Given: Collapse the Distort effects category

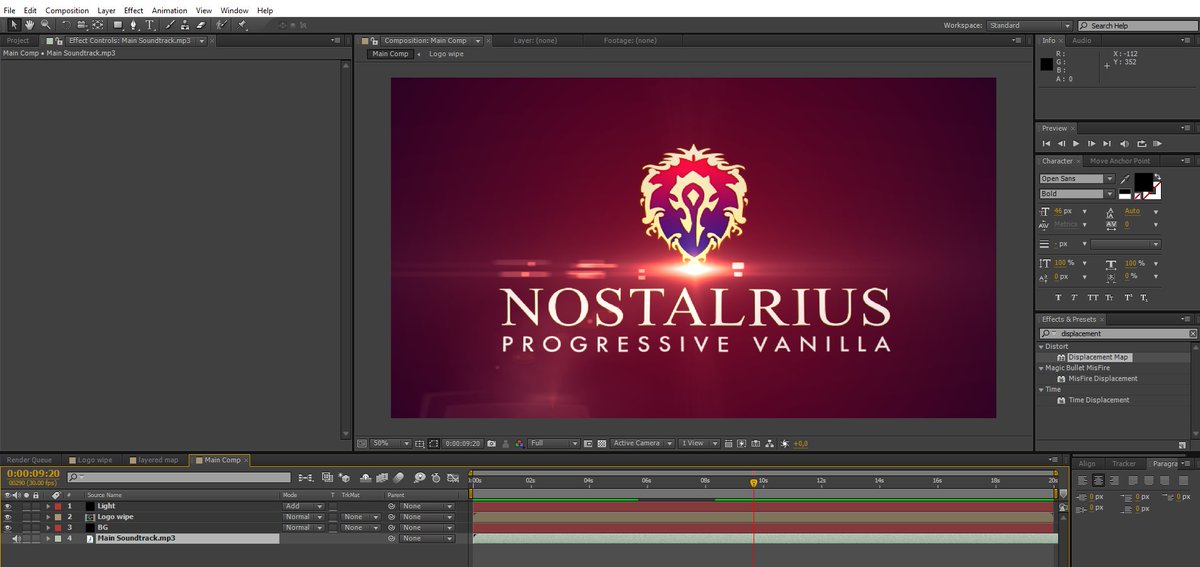Looking at the screenshot, I should tap(1042, 347).
